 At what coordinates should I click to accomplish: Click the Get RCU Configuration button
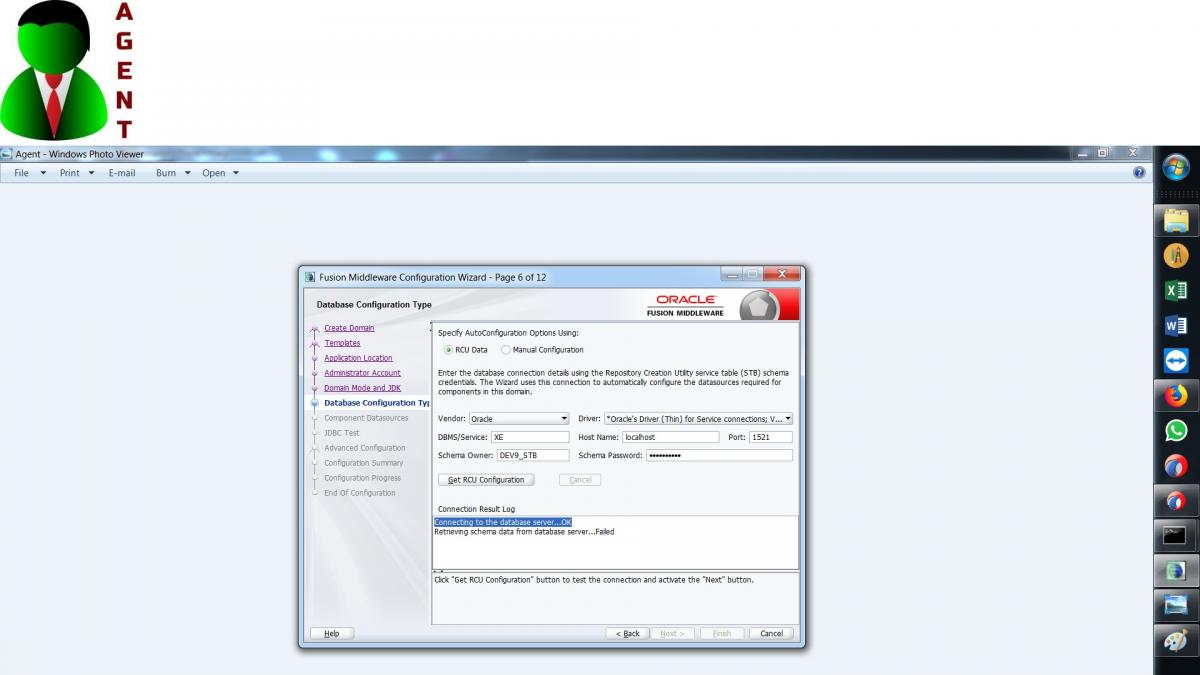tap(486, 480)
